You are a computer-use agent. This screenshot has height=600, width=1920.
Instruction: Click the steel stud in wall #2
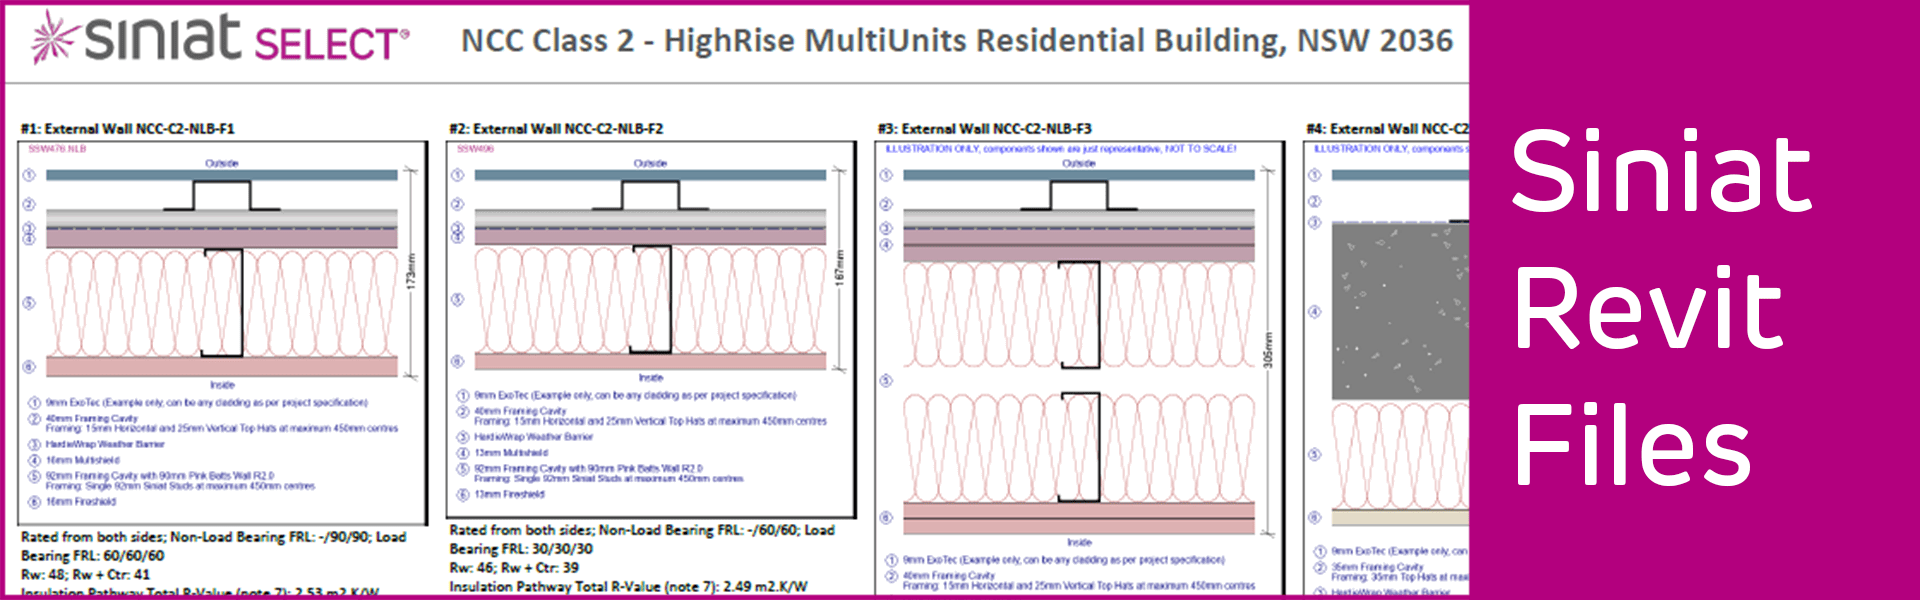pyautogui.click(x=651, y=299)
